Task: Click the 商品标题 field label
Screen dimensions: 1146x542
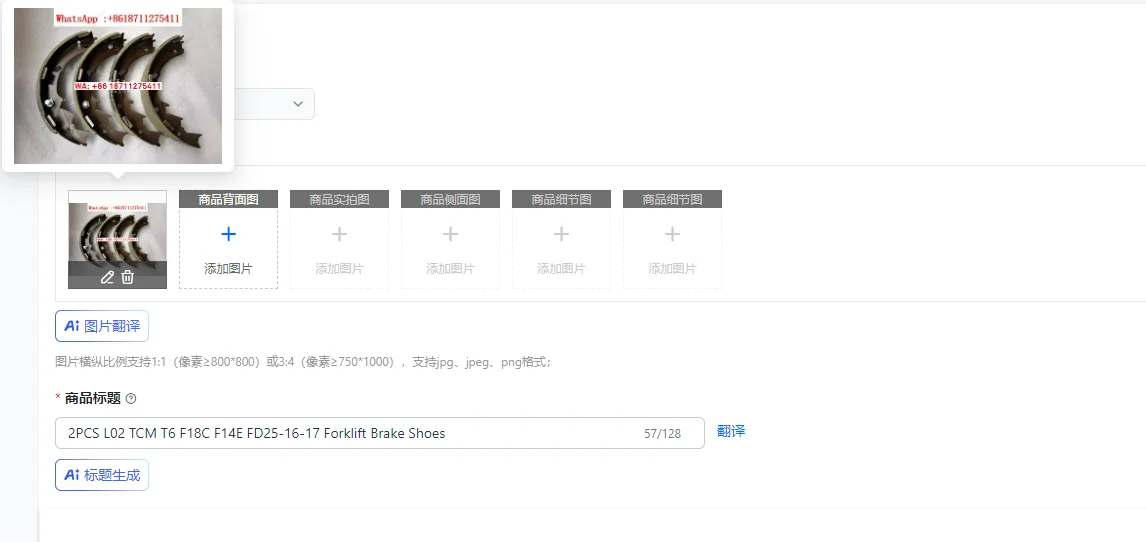Action: point(92,398)
